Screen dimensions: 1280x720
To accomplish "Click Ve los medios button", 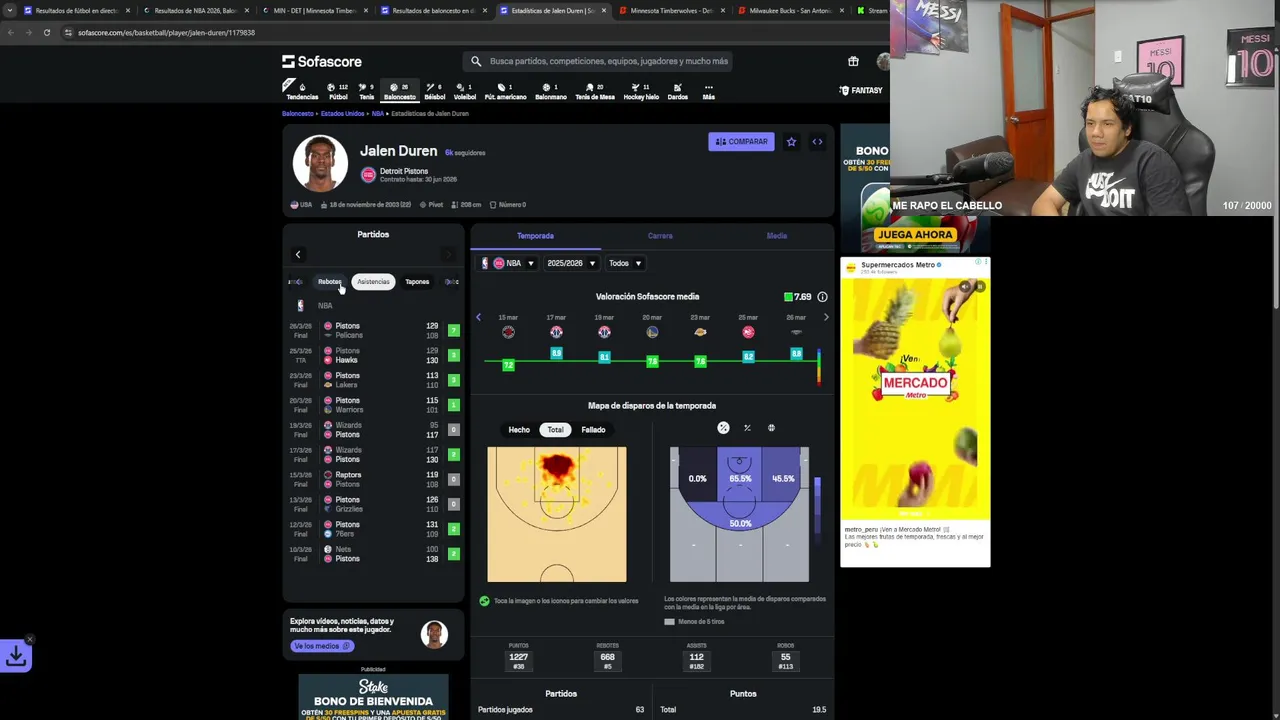I will pyautogui.click(x=321, y=646).
